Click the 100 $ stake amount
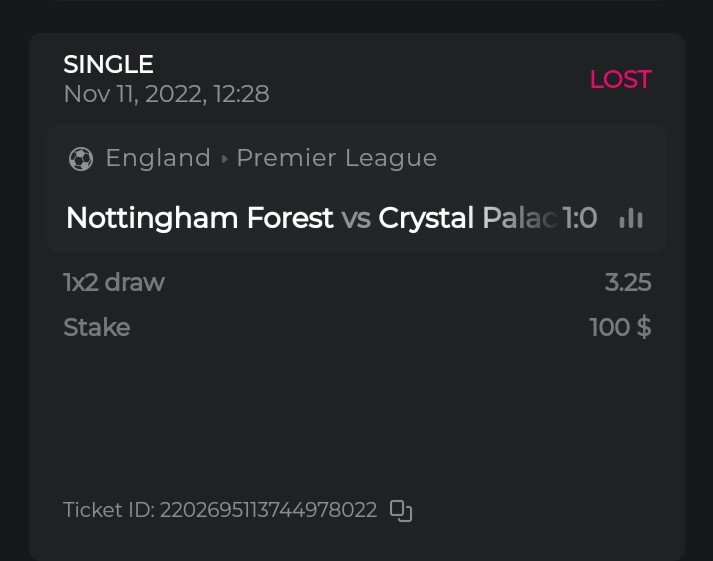 [x=620, y=327]
